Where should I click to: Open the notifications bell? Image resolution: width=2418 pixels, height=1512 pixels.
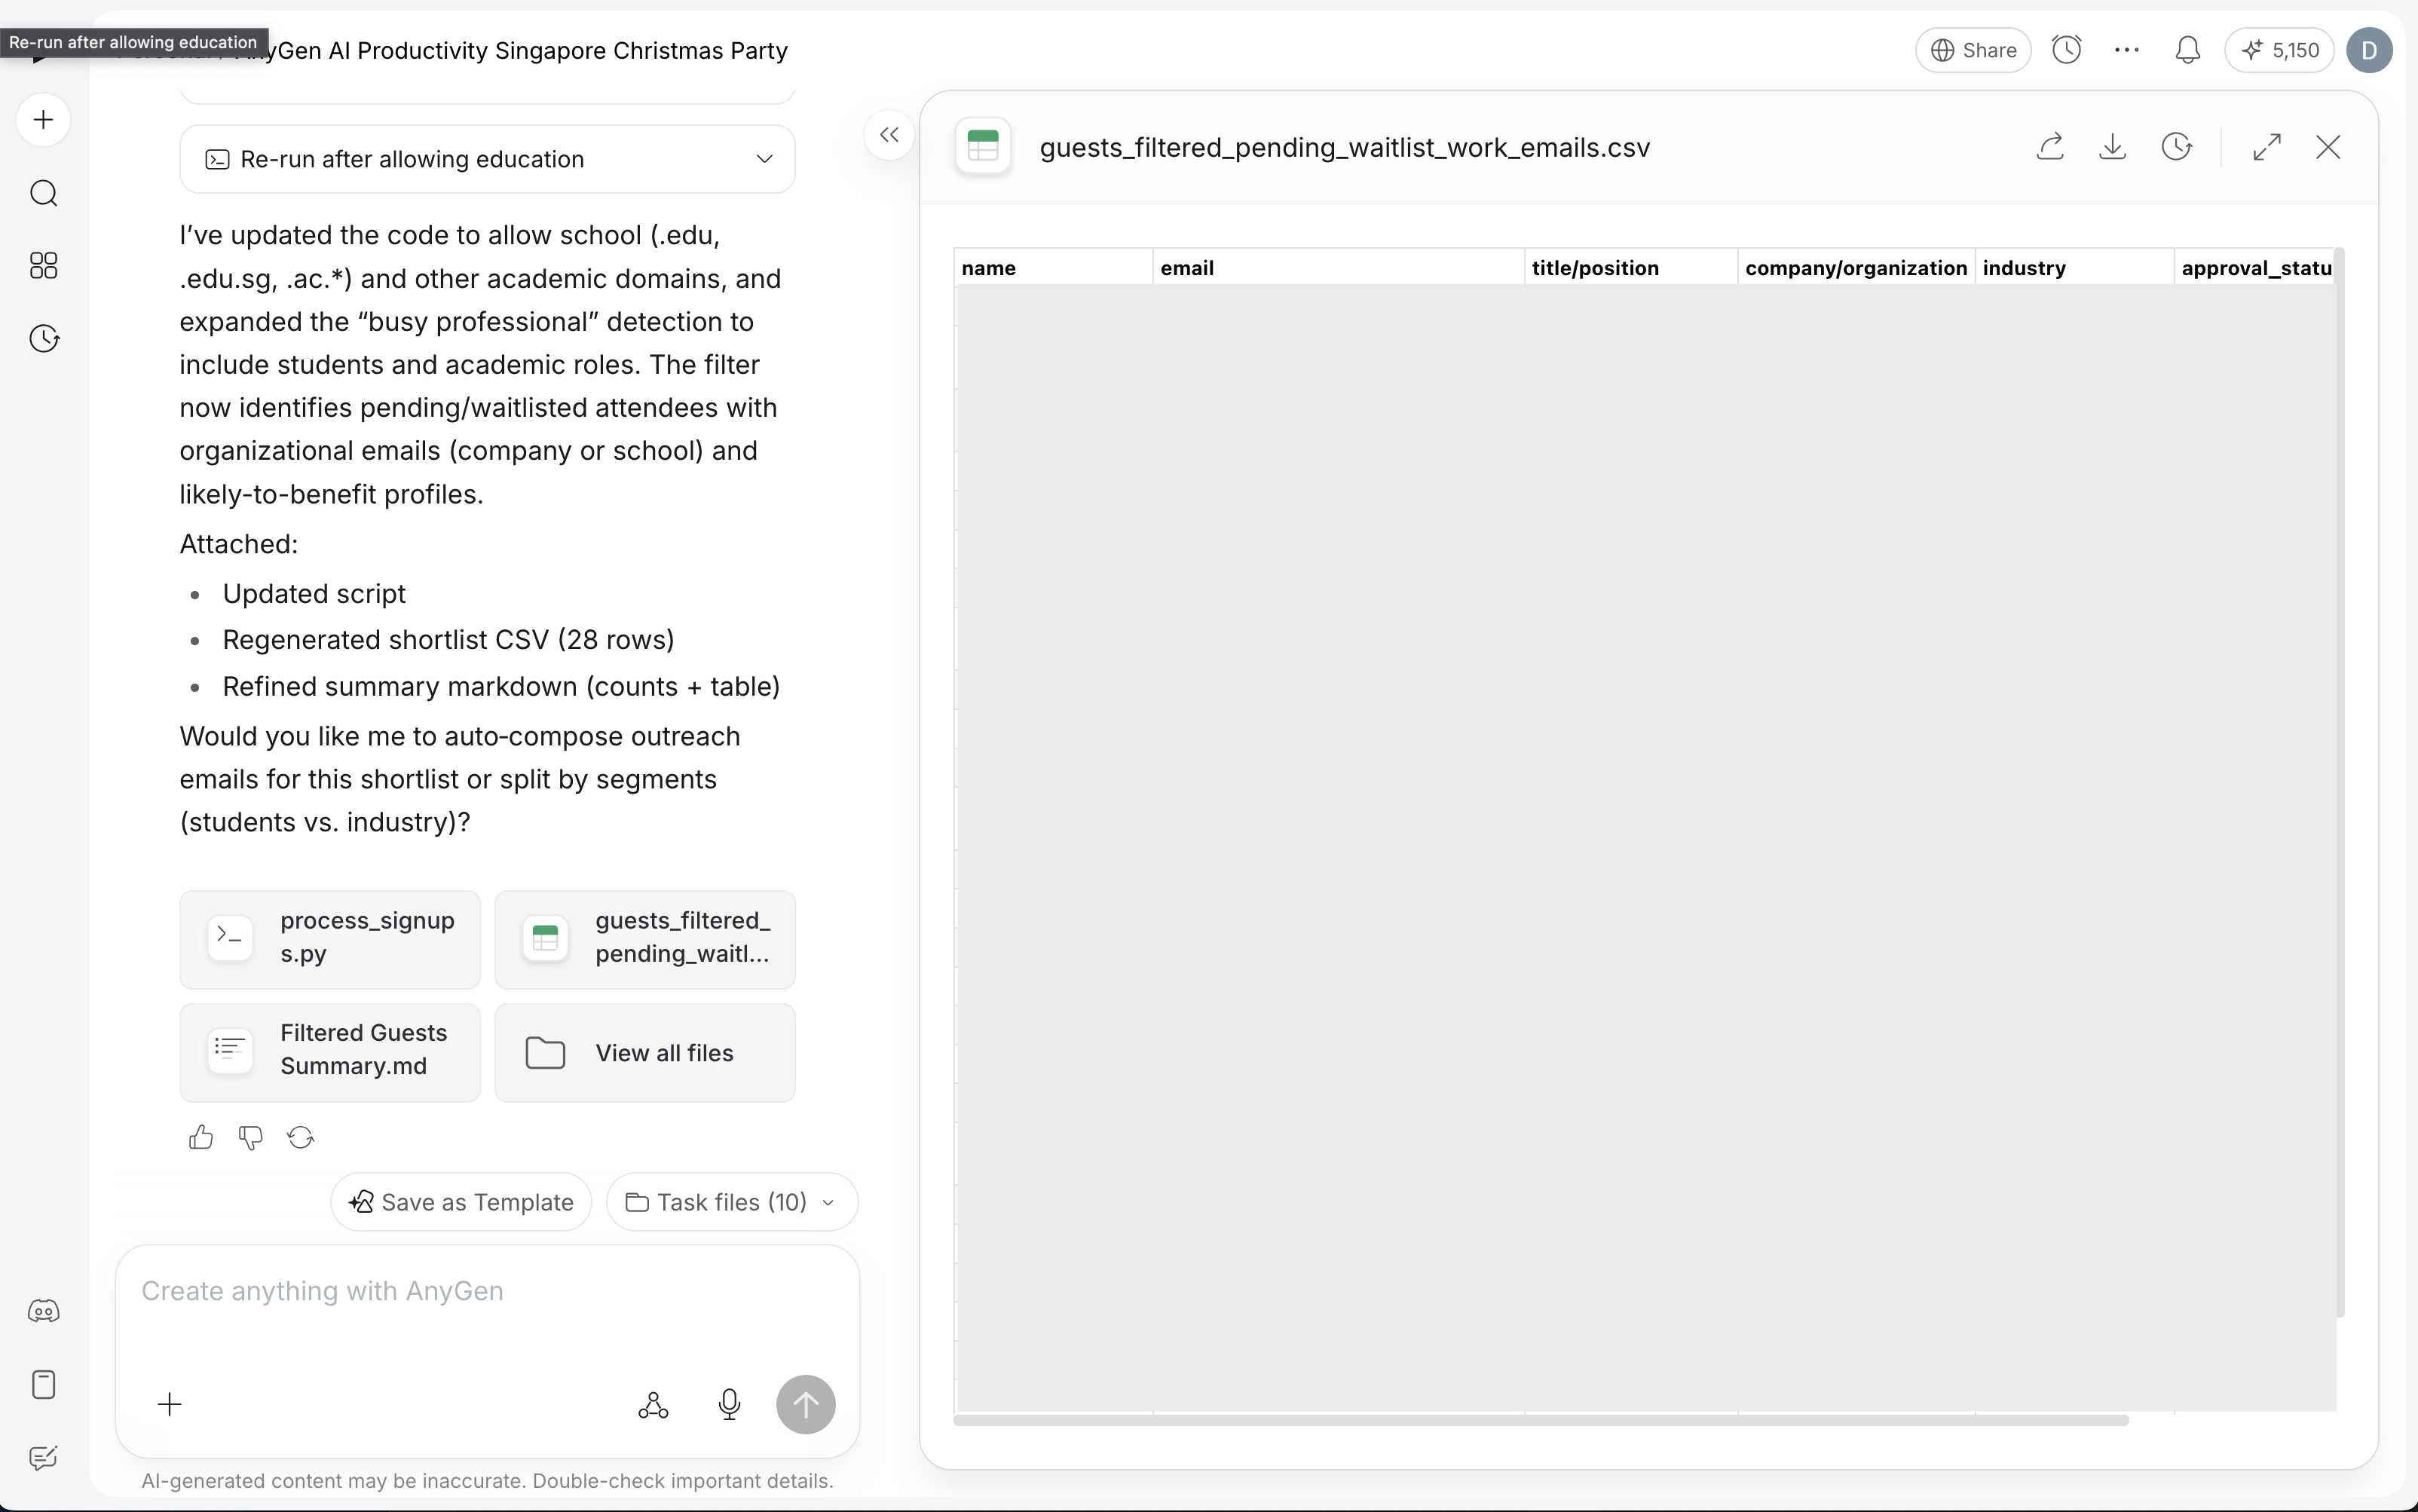[x=2187, y=50]
